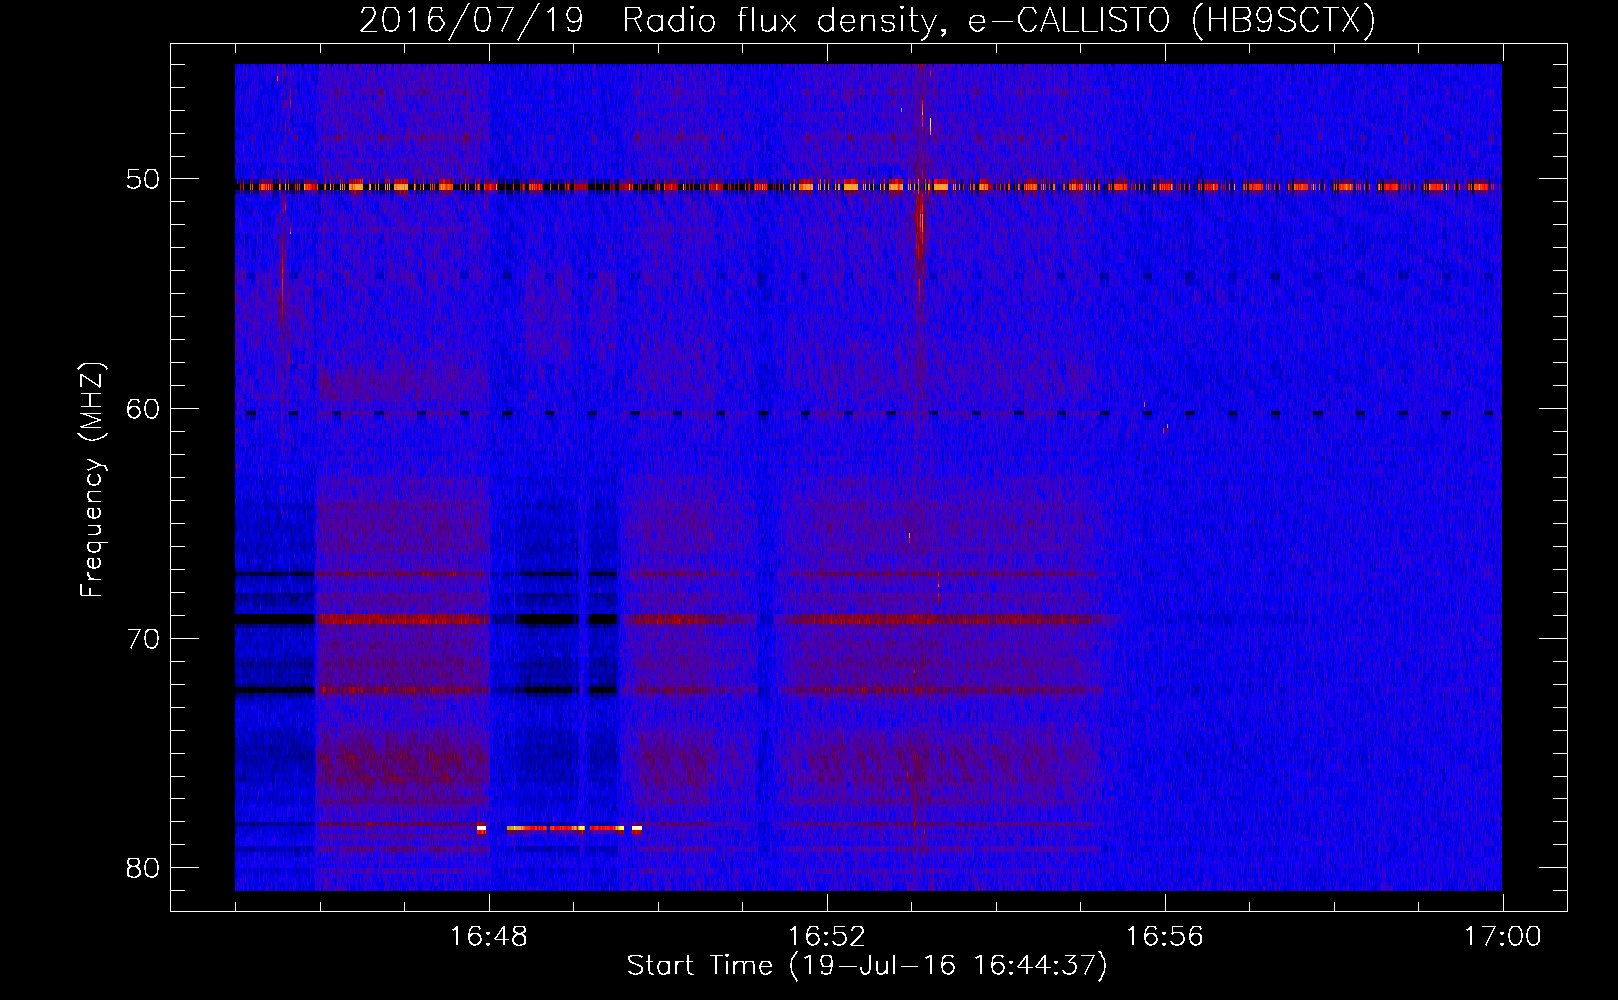Click the date '2016/07/19' in the title

(x=471, y=20)
